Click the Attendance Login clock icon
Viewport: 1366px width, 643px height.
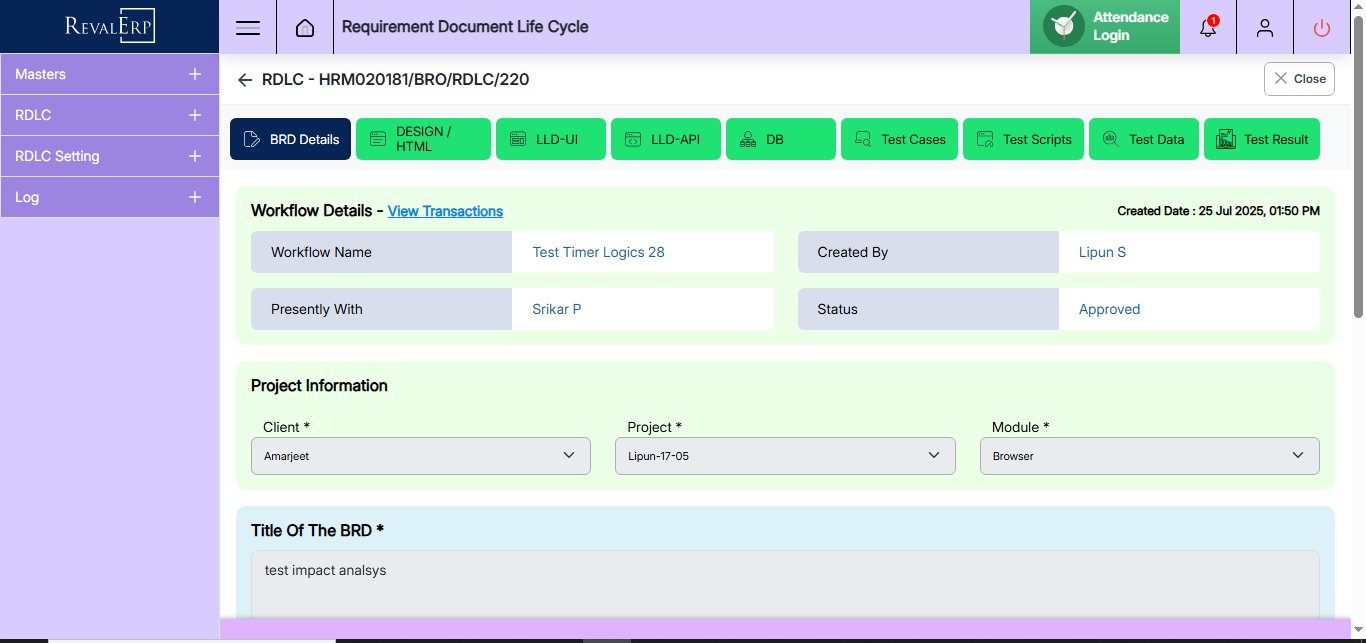click(x=1064, y=27)
